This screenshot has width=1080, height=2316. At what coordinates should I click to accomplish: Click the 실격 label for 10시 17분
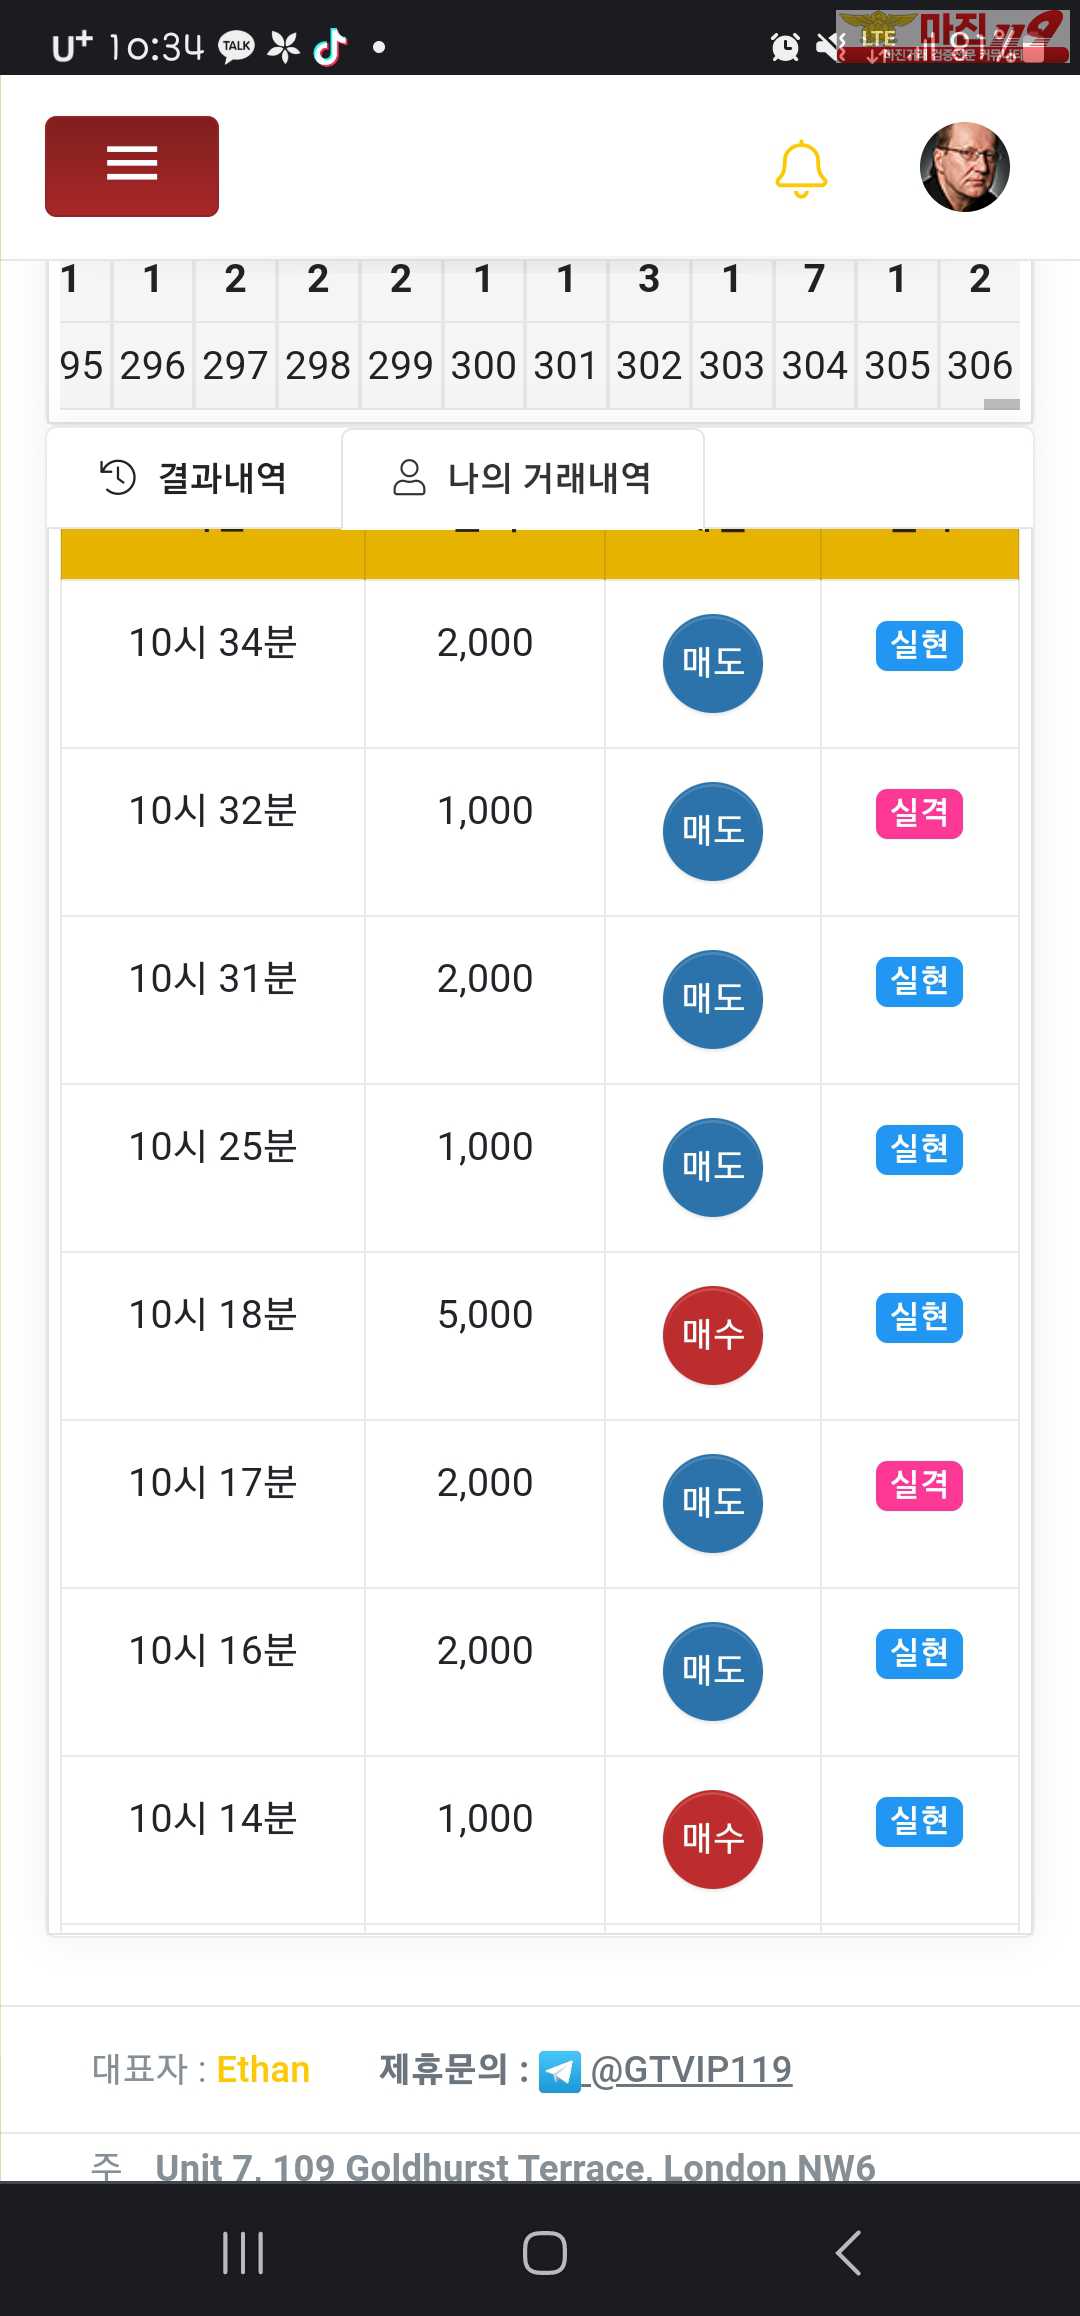click(x=919, y=1485)
